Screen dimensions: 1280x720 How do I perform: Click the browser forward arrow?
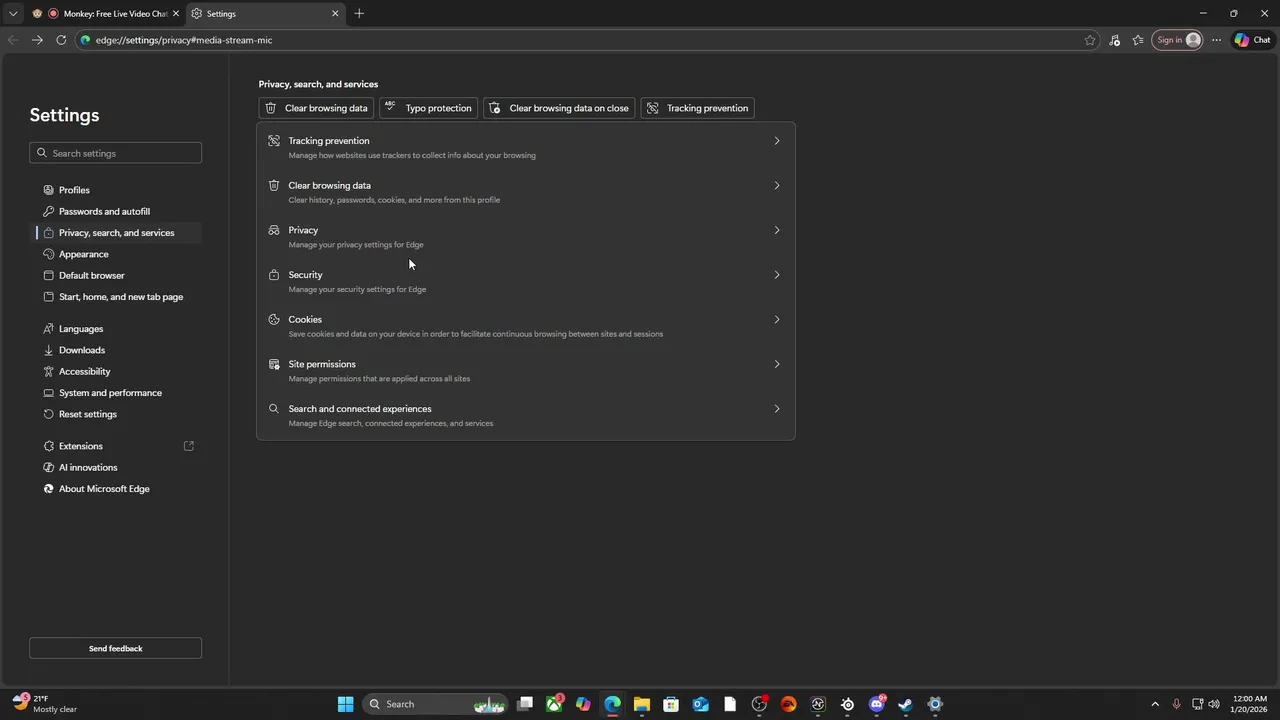(37, 40)
